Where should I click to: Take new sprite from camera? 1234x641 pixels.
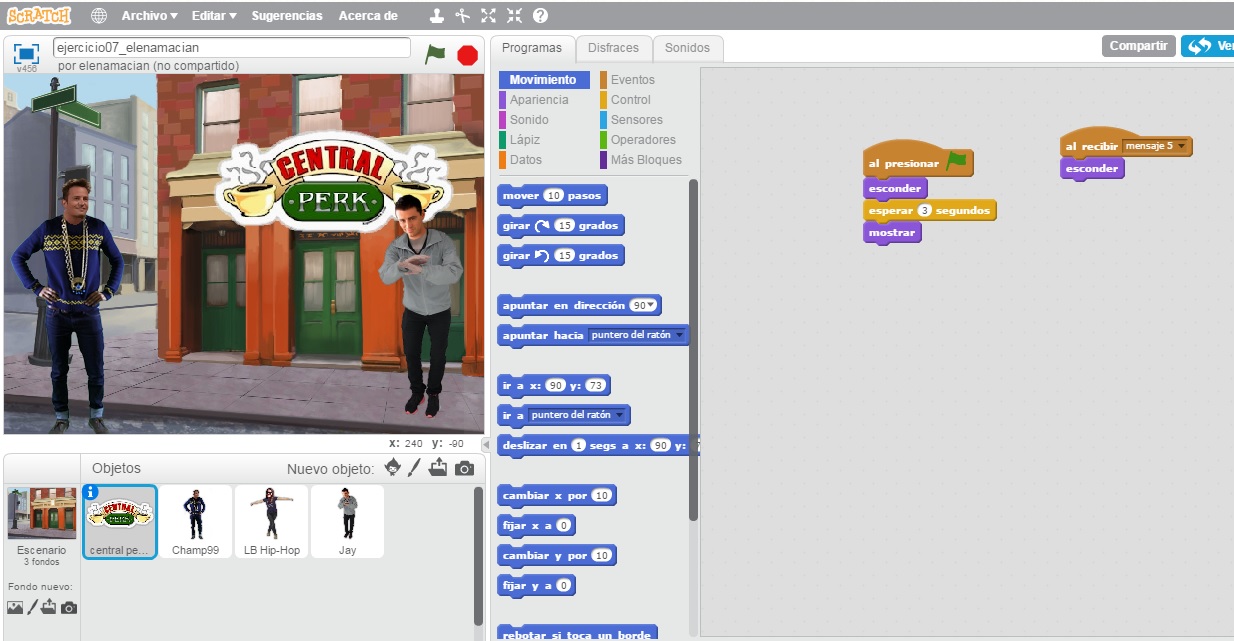464,468
